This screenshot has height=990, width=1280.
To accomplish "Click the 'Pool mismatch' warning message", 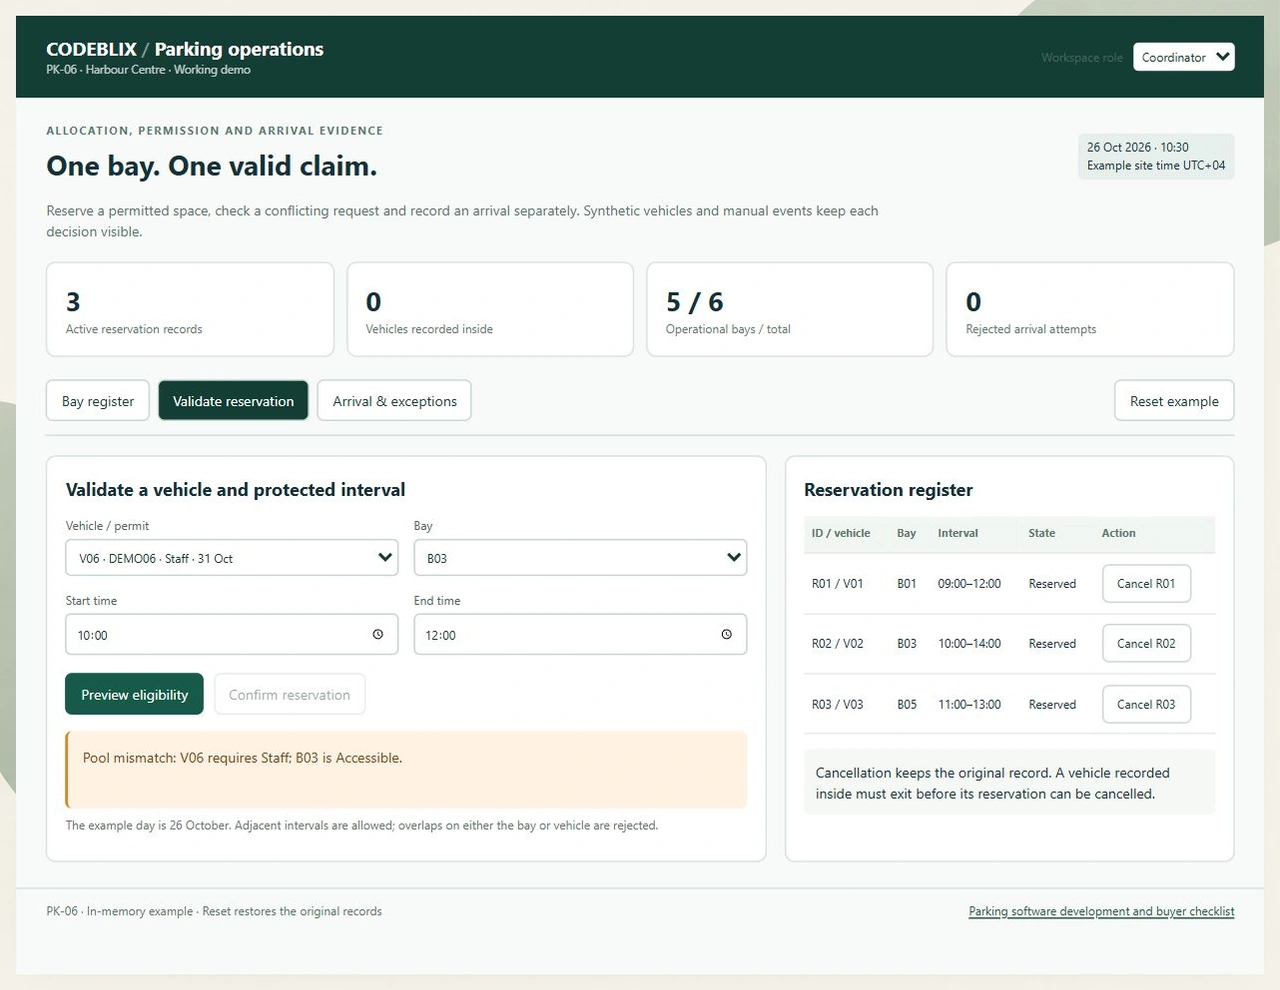I will [406, 770].
